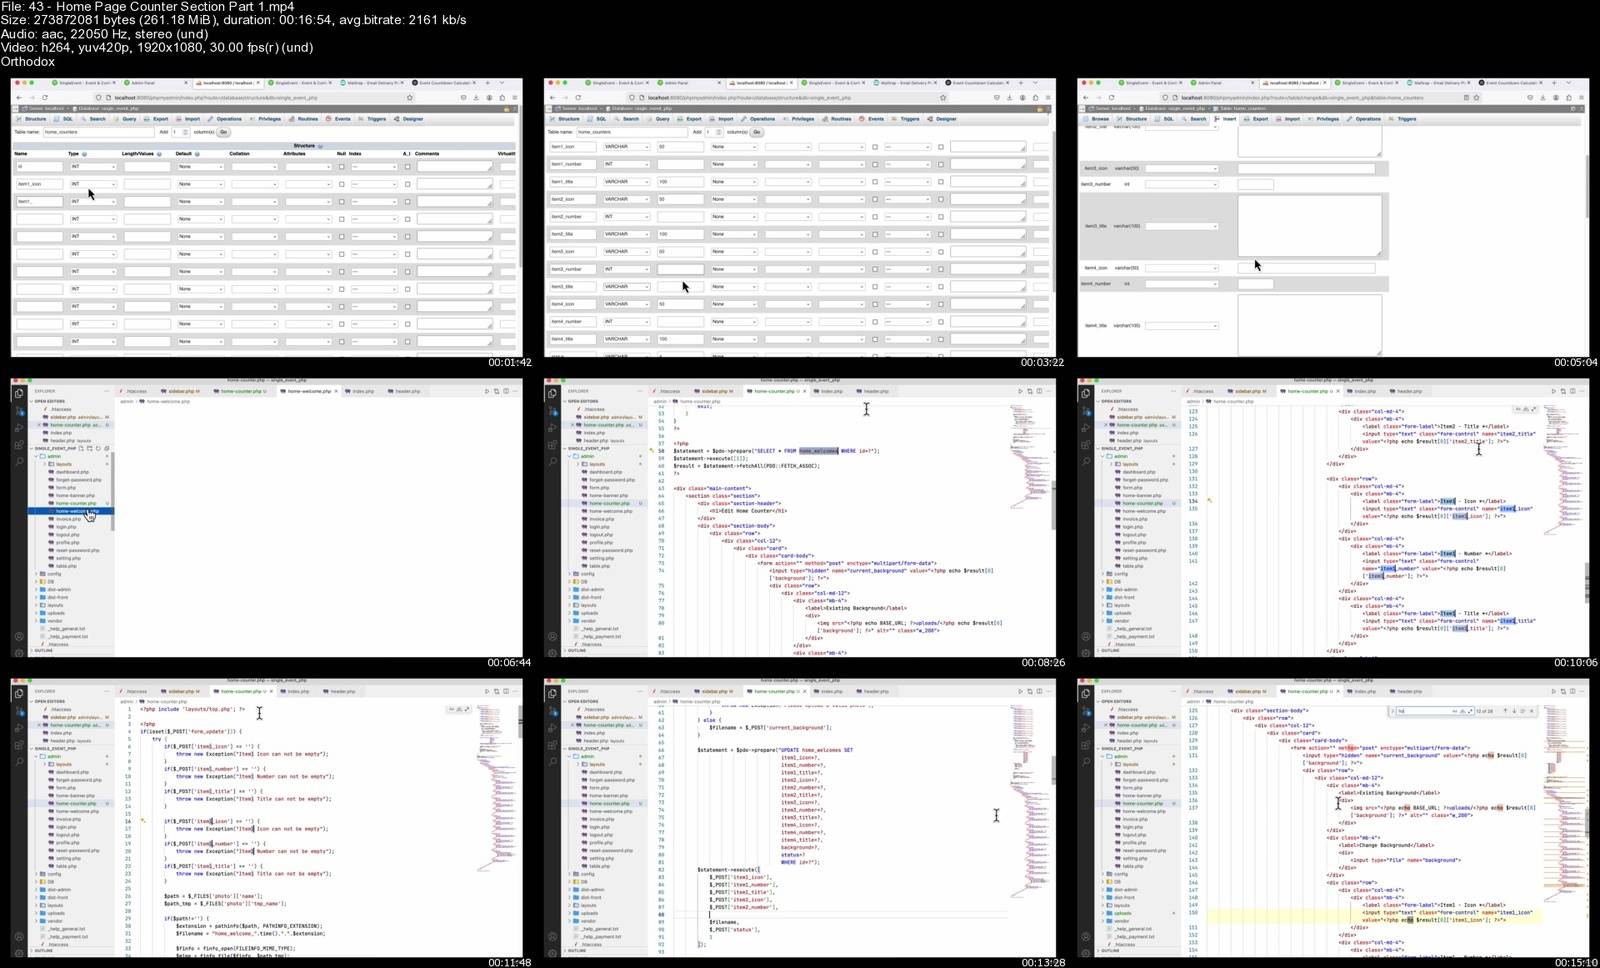Click previous match arrow in 00:15:10 find box
The height and width of the screenshot is (968, 1600).
1505,711
